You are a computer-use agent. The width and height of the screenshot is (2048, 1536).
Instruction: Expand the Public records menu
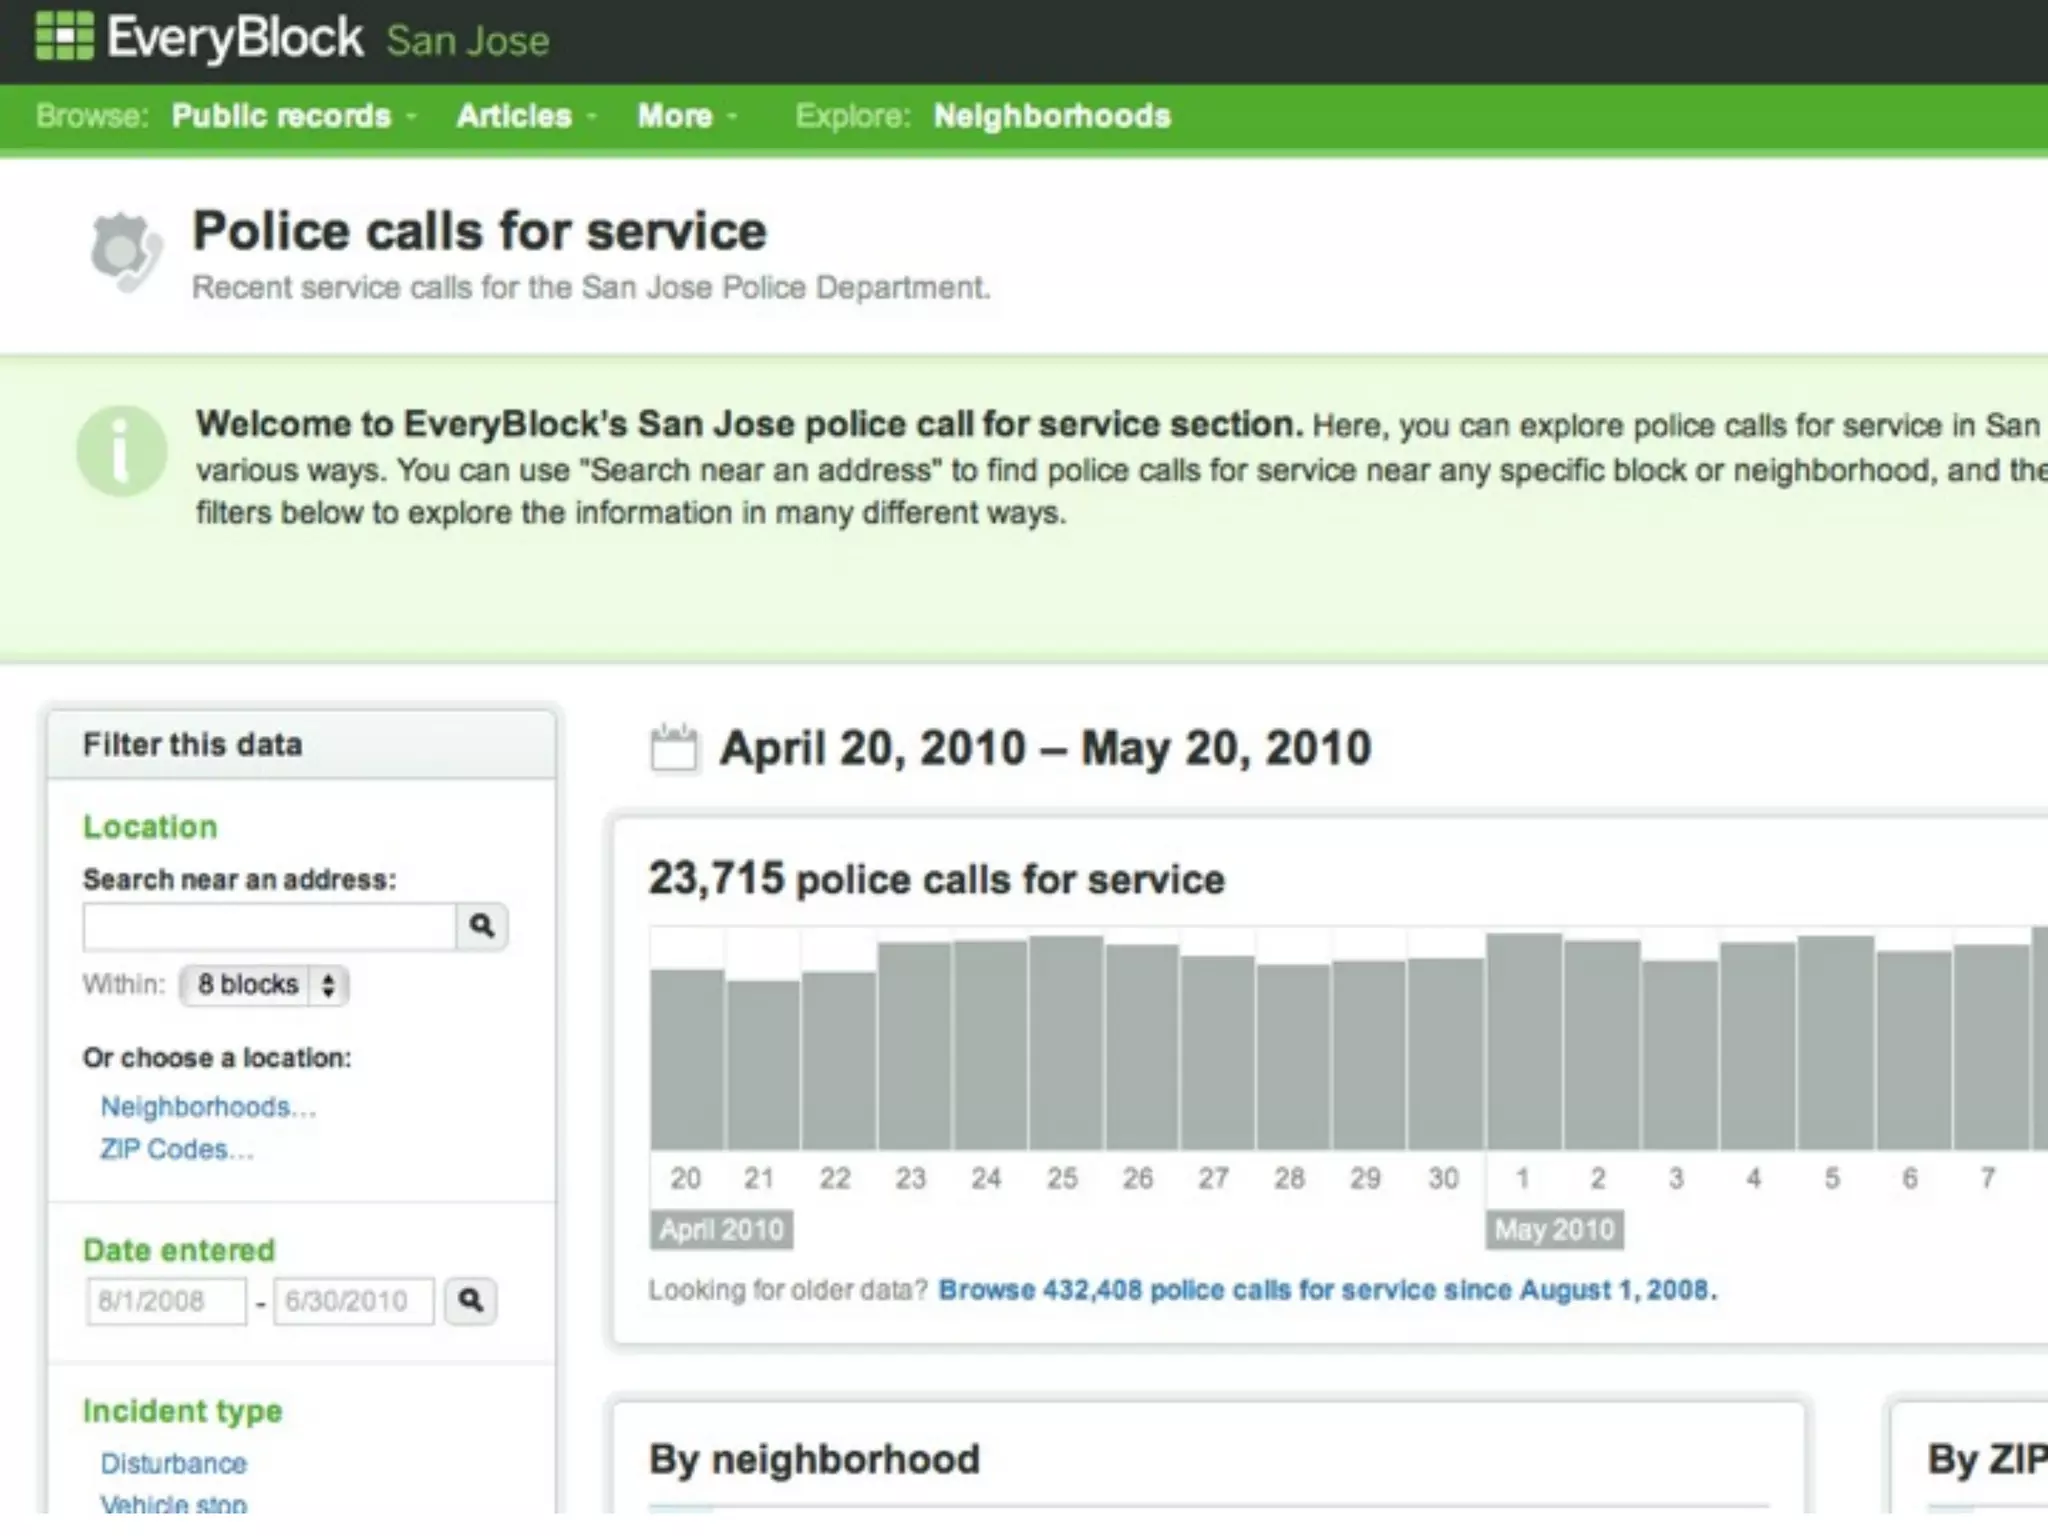(282, 116)
